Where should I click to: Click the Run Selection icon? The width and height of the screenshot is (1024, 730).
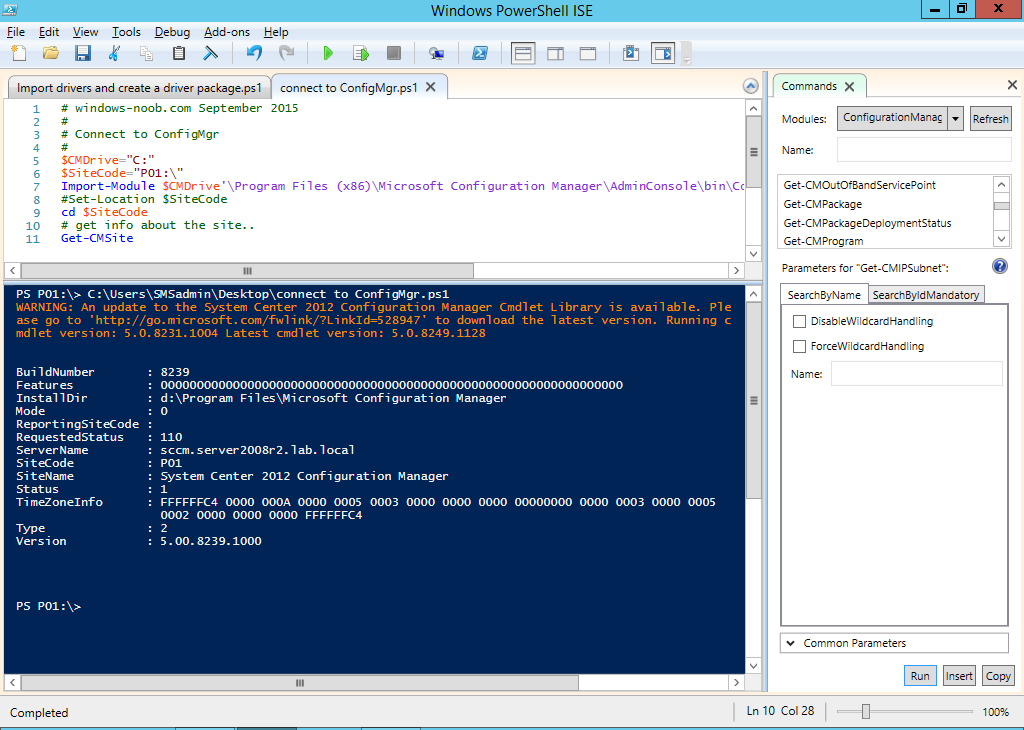click(x=360, y=54)
